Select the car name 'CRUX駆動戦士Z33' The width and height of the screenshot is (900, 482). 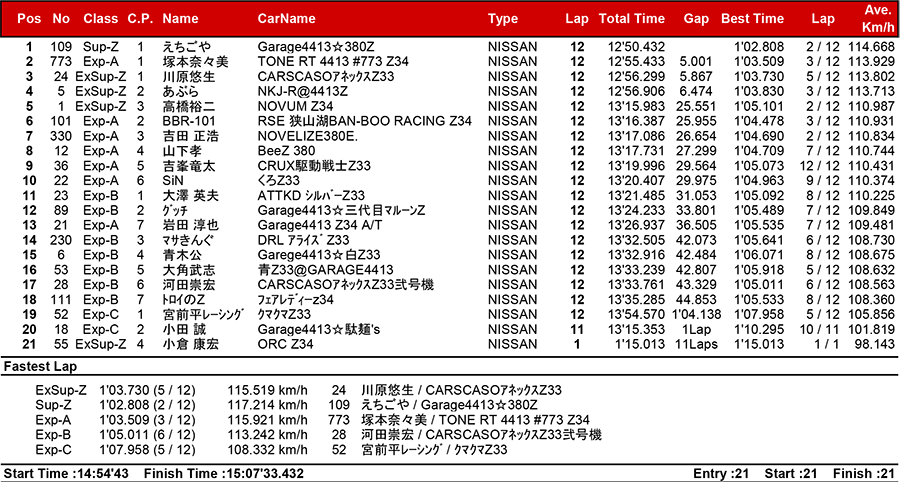[313, 166]
